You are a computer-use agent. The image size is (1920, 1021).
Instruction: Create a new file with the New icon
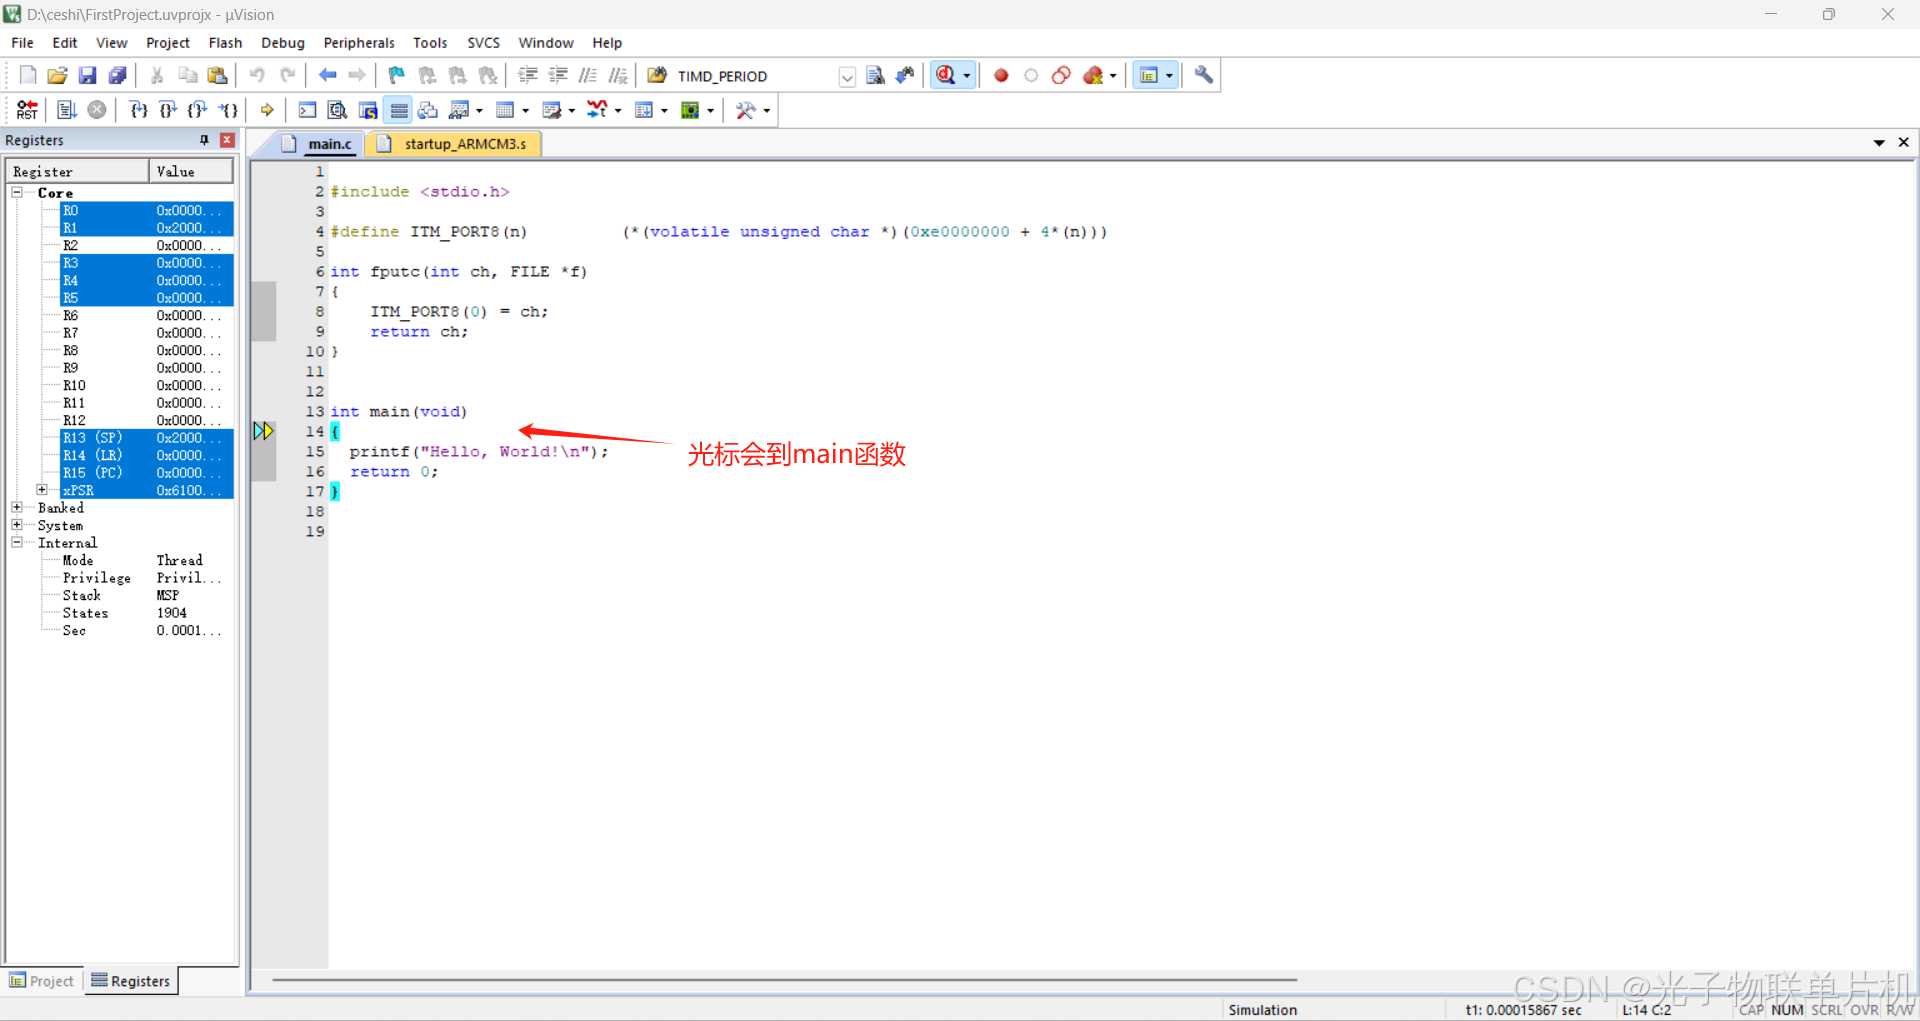28,76
